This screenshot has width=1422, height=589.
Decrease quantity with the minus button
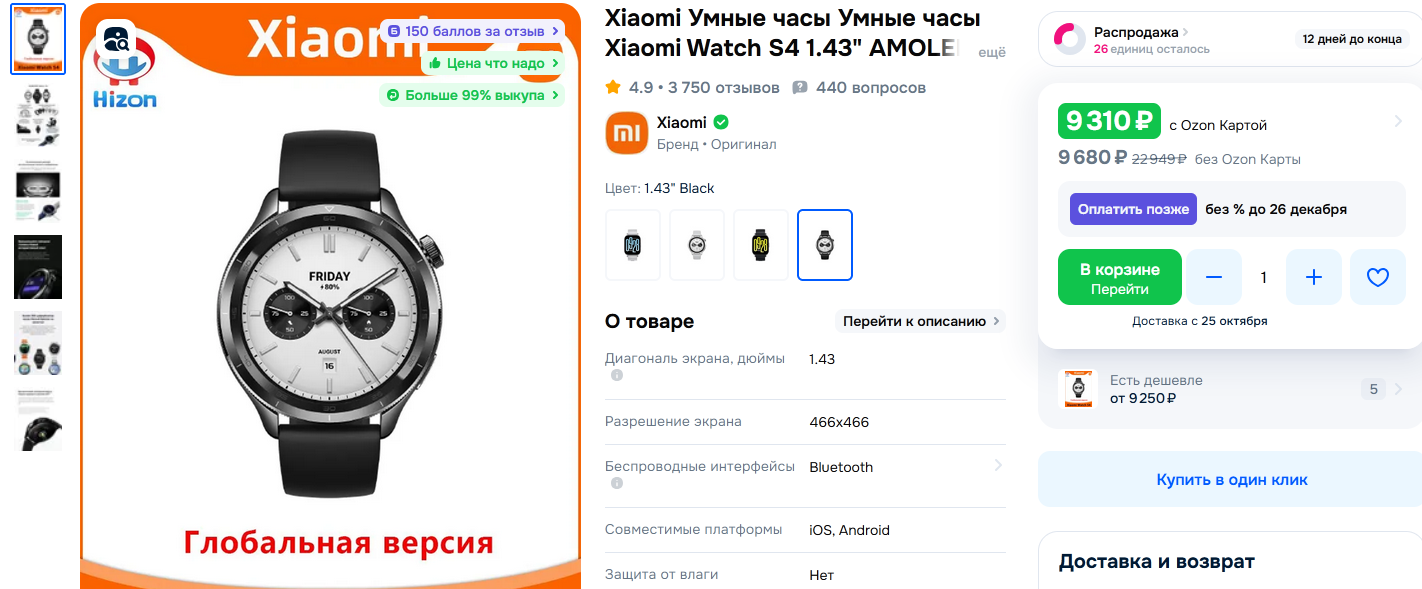[1214, 277]
